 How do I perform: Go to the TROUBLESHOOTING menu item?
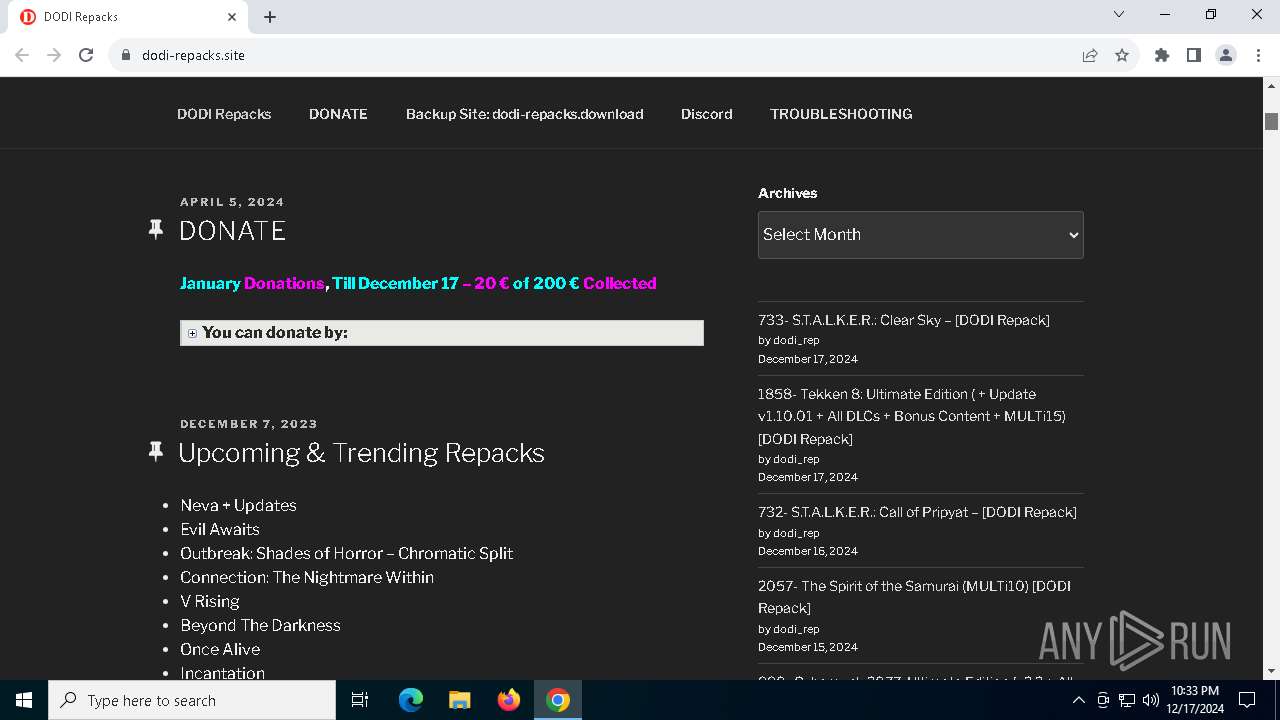(841, 114)
